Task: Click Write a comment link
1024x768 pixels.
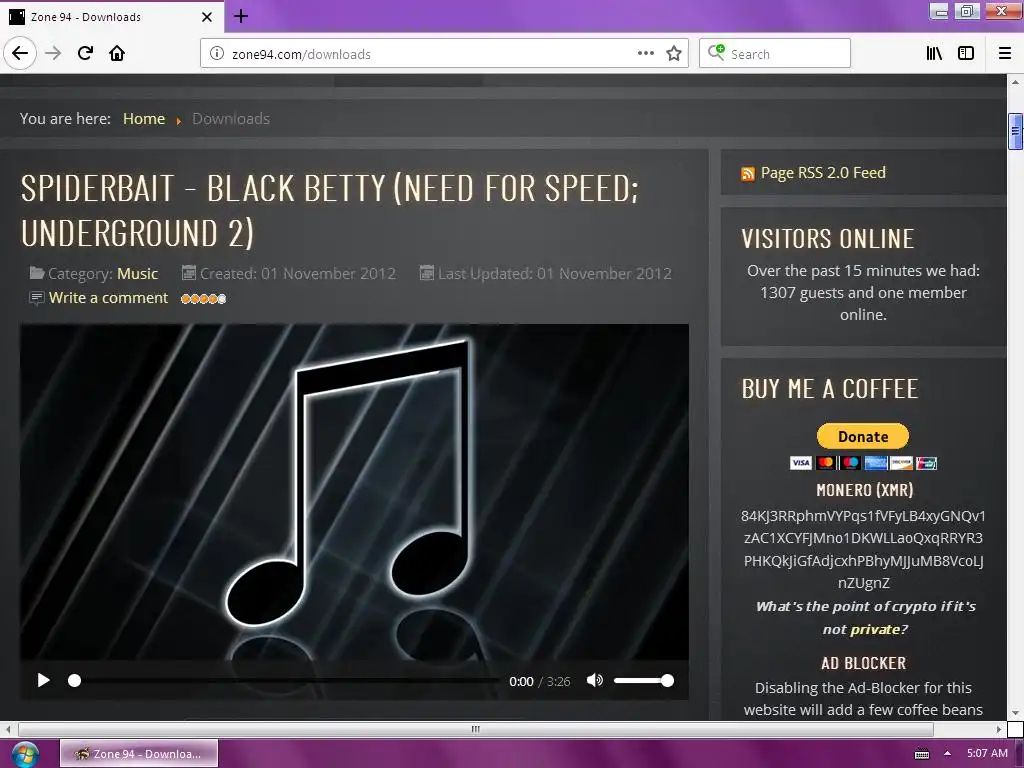Action: click(108, 298)
